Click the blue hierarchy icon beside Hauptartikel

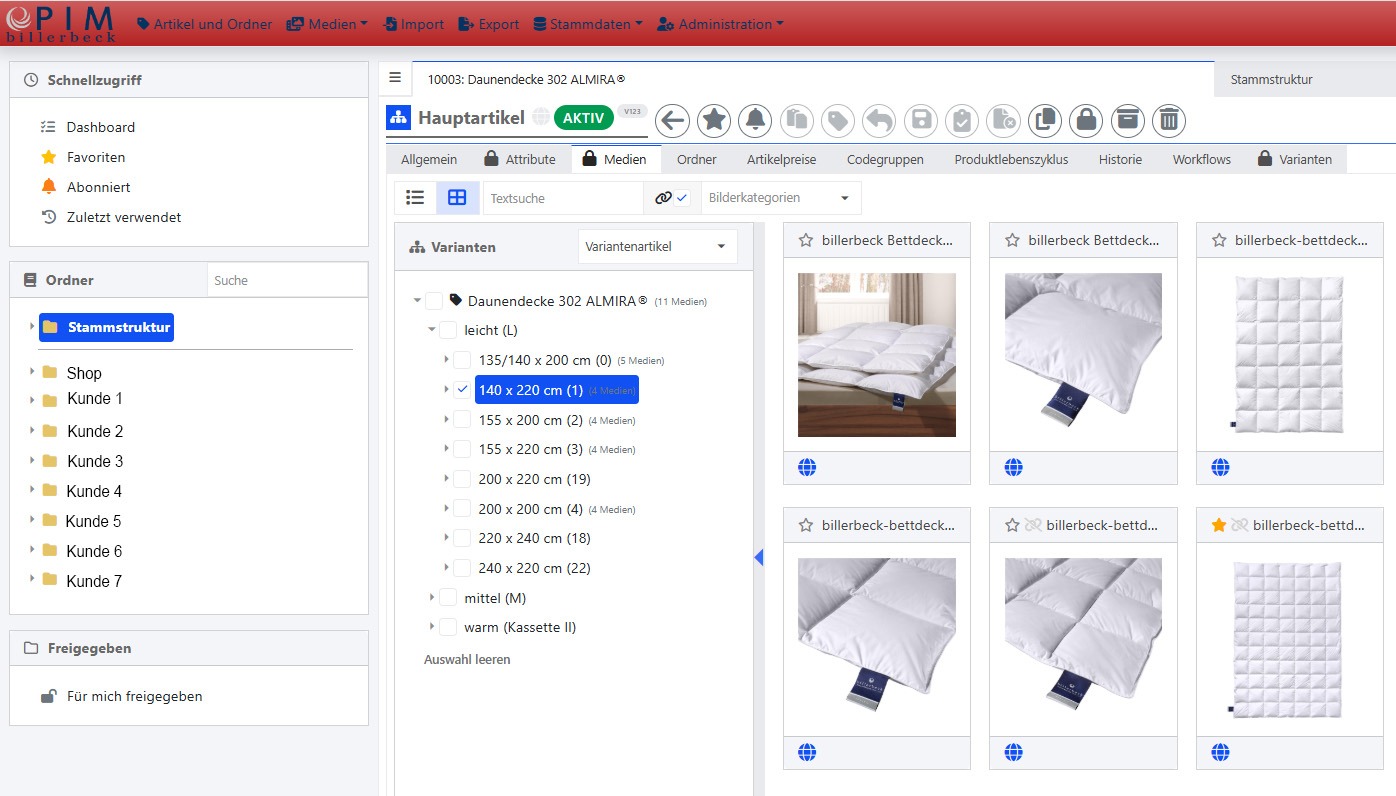point(398,117)
